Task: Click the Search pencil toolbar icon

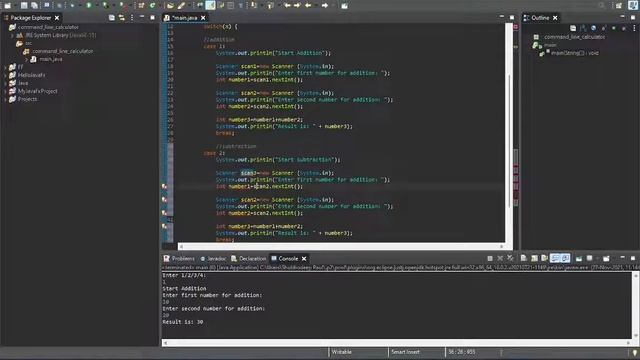Action: point(181,6)
